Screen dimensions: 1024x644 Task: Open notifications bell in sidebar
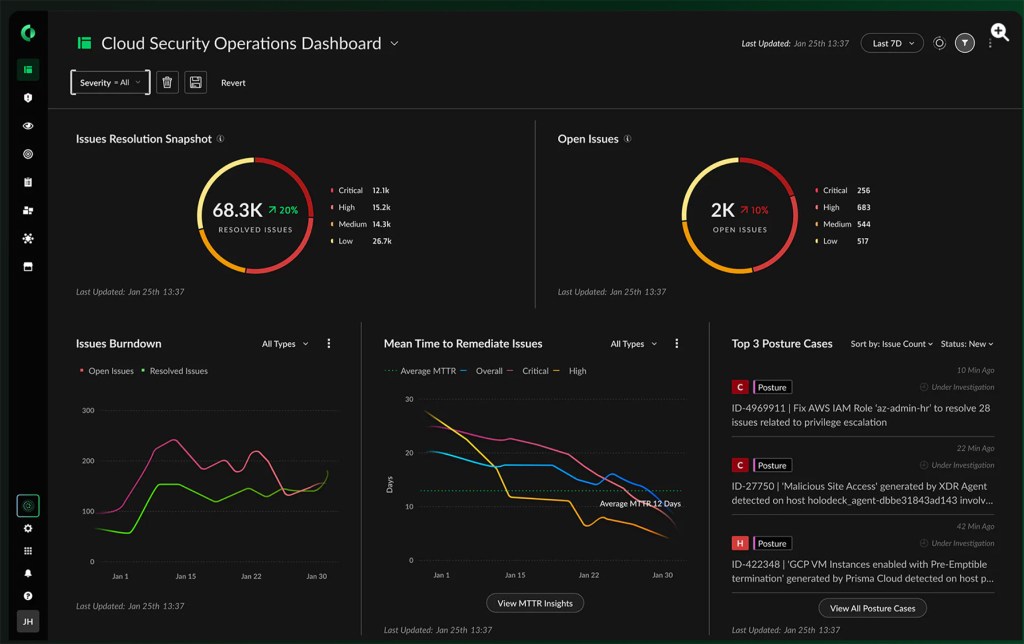(x=27, y=573)
